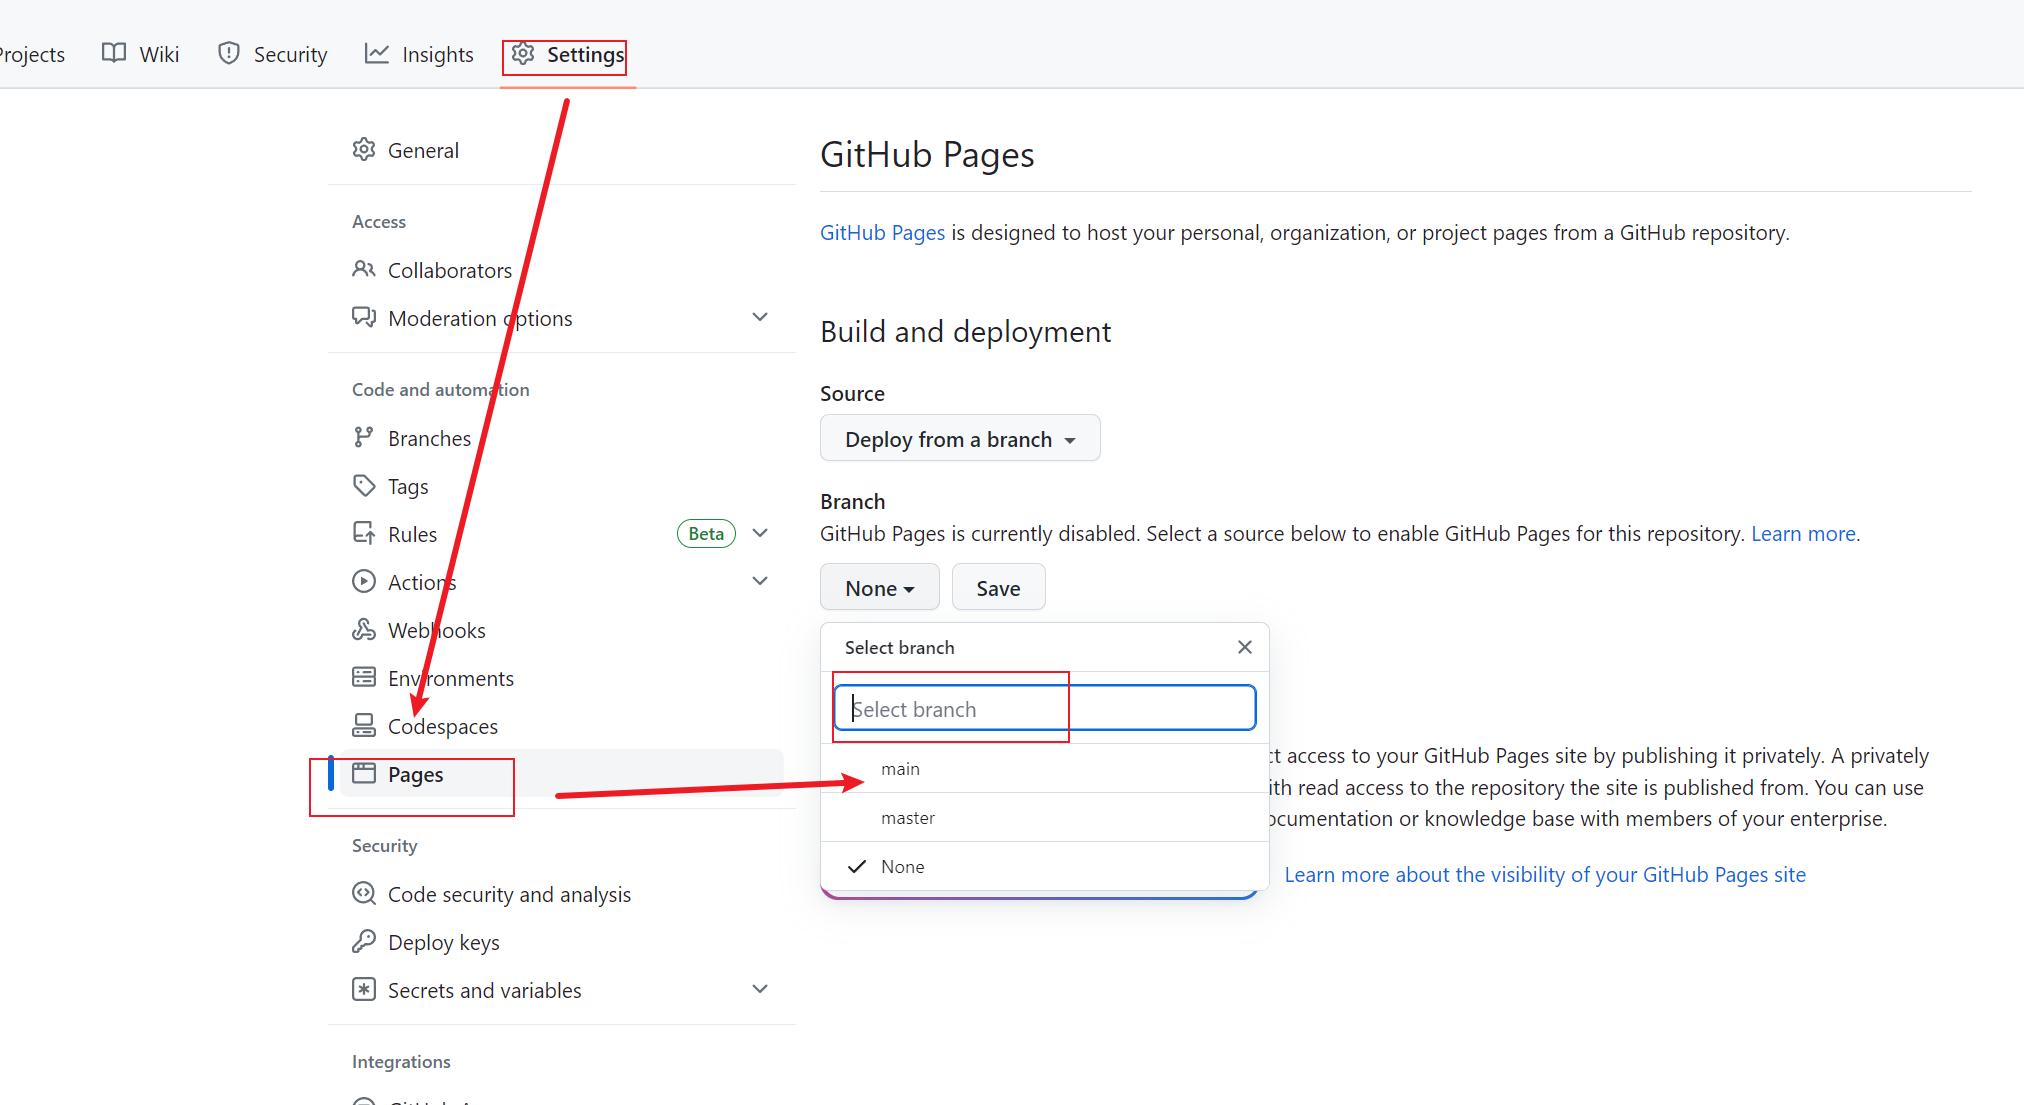Viewport: 2024px width, 1105px height.
Task: Click the Save button
Action: coord(997,588)
